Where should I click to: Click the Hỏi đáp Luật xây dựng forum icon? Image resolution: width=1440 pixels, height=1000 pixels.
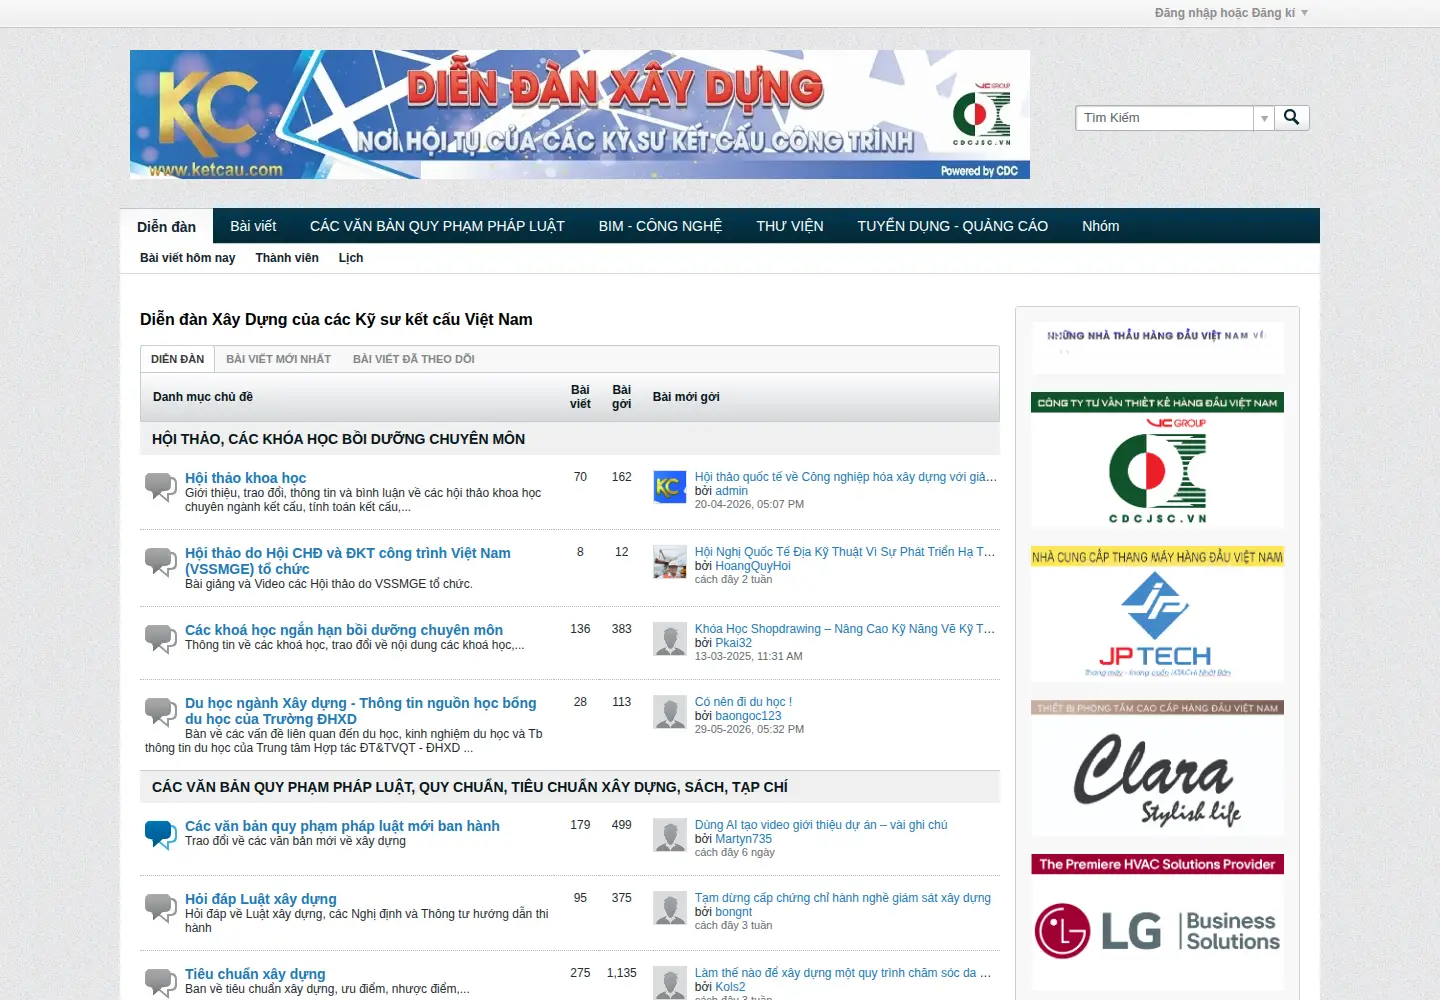(x=160, y=908)
